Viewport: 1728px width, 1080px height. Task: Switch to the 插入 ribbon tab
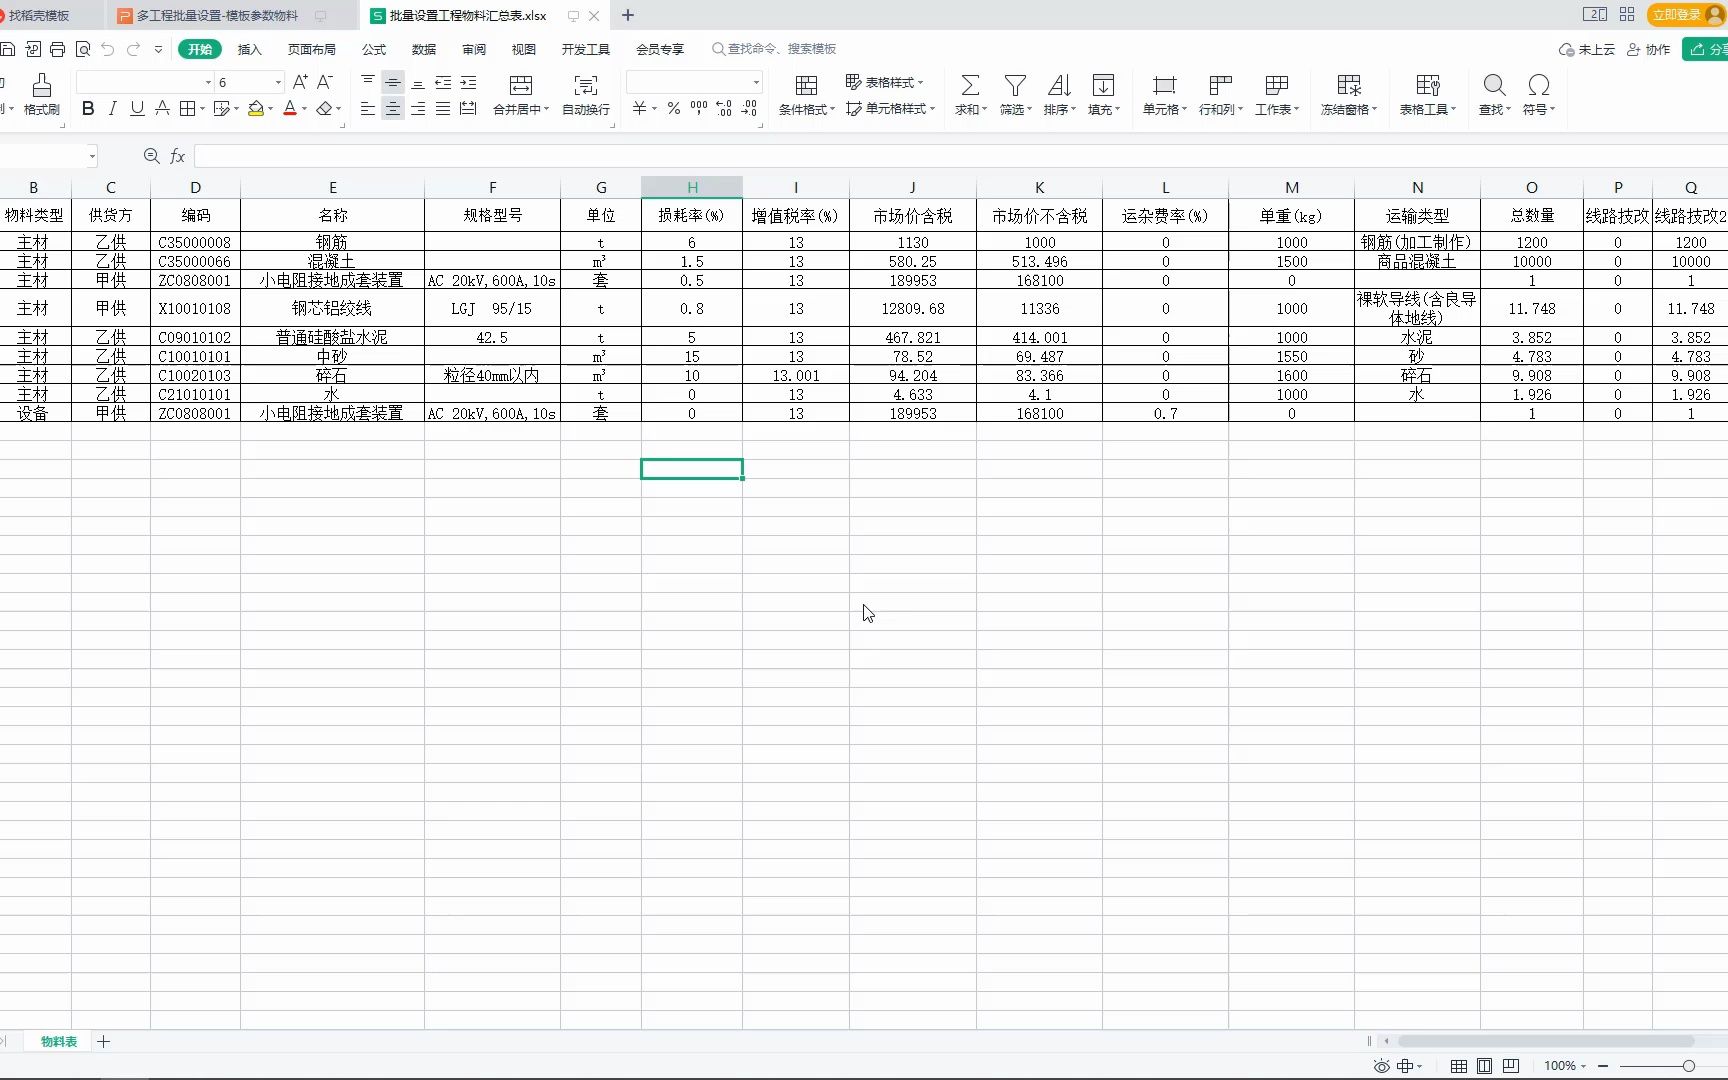pyautogui.click(x=248, y=49)
